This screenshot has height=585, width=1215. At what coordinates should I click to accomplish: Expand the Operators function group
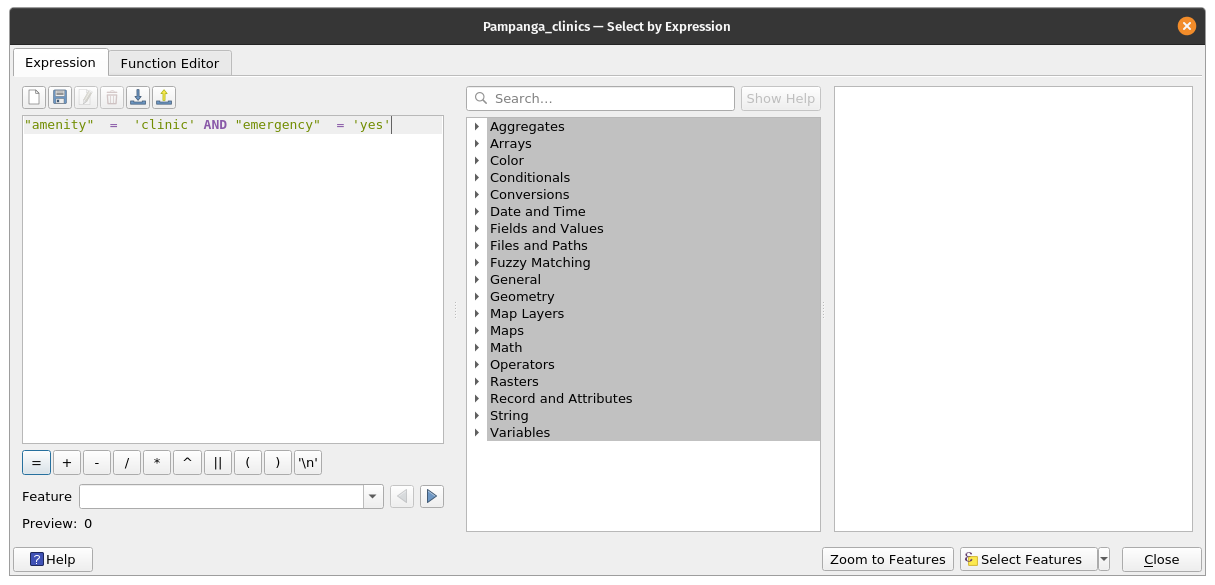coord(477,365)
